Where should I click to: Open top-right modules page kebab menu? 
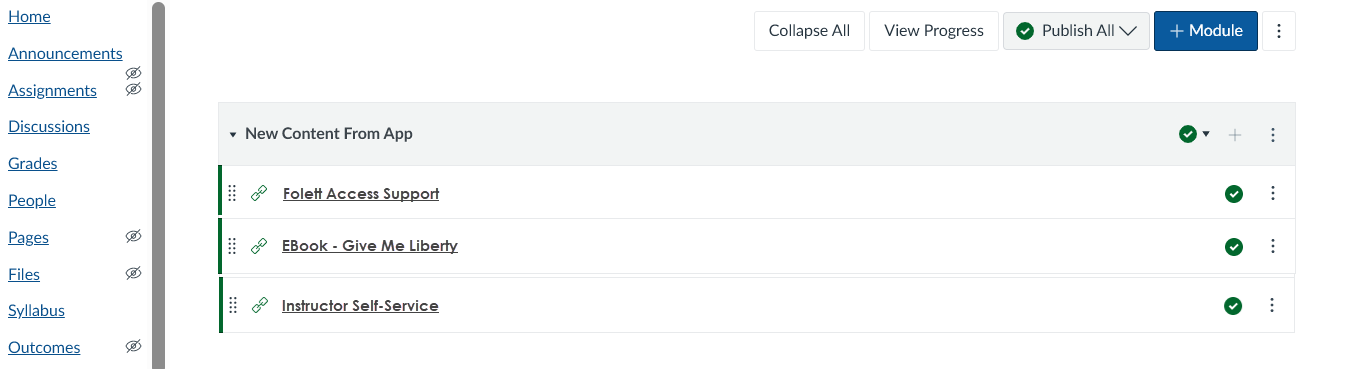pyautogui.click(x=1279, y=31)
